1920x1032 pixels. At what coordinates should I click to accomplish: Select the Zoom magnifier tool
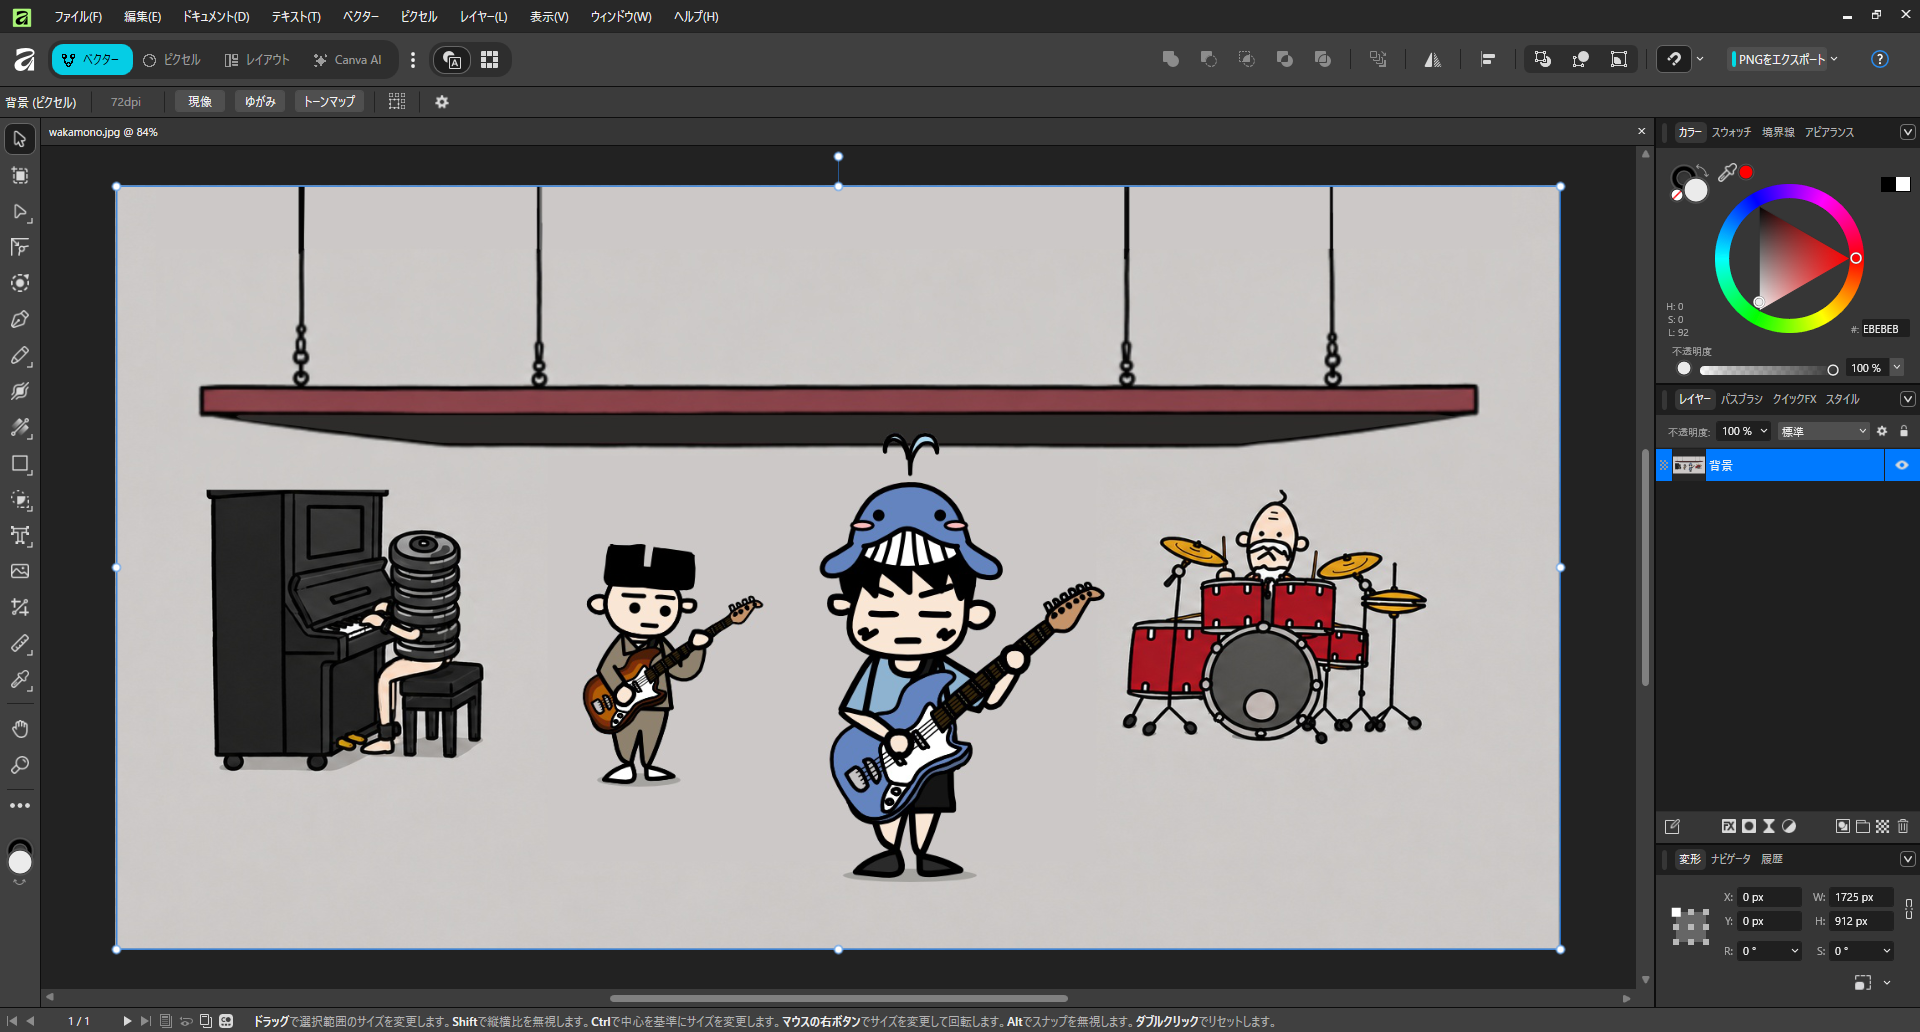(x=20, y=765)
